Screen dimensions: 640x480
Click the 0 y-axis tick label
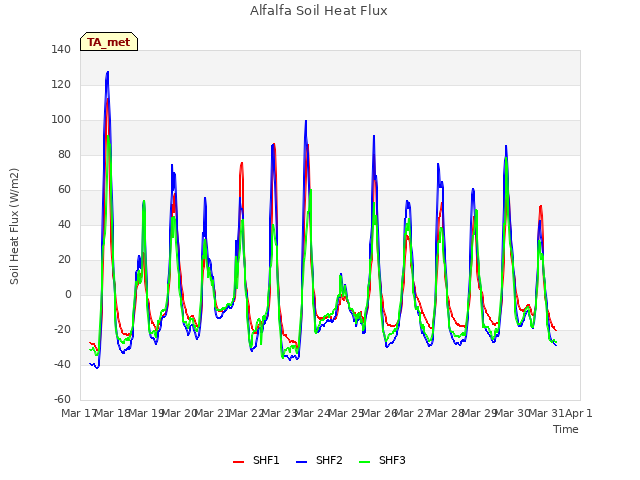68,295
